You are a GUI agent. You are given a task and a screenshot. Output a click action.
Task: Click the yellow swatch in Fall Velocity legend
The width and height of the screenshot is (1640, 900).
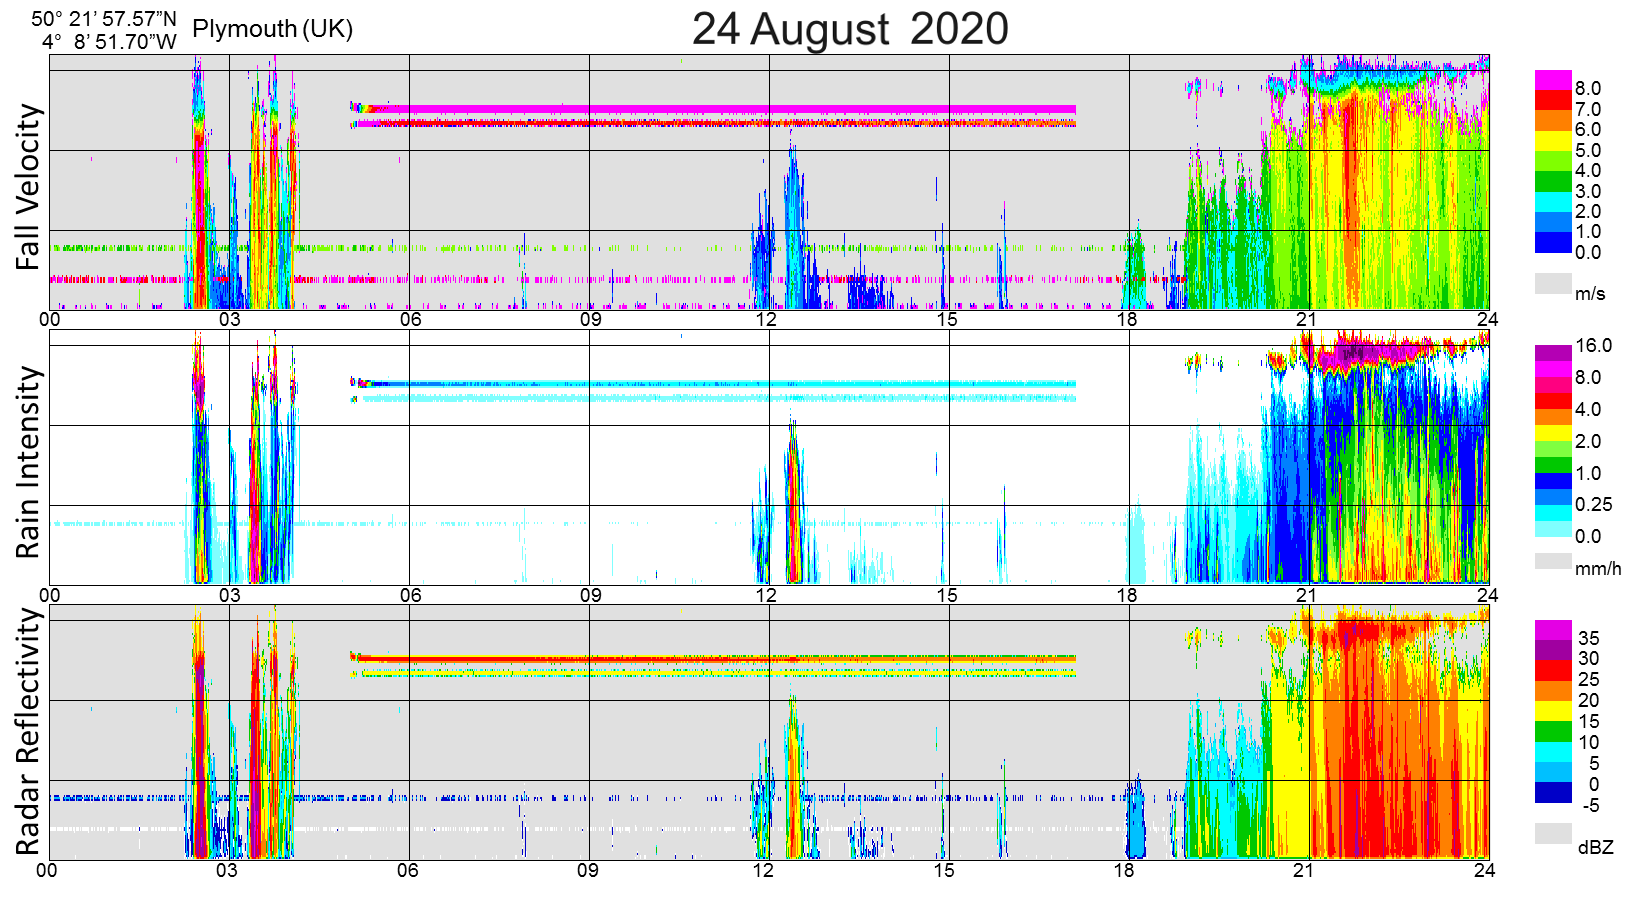coord(1553,141)
